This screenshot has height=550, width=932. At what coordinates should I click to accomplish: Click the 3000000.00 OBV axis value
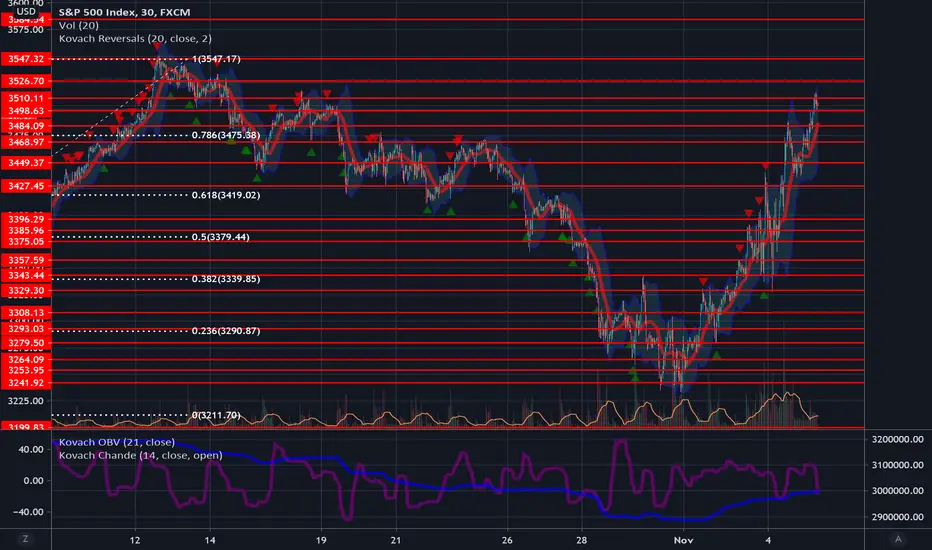pos(898,491)
